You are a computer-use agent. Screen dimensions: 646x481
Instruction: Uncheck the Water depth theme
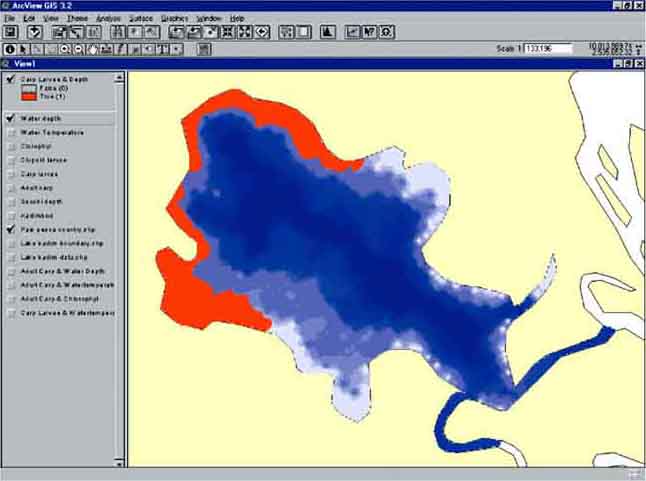coord(10,119)
